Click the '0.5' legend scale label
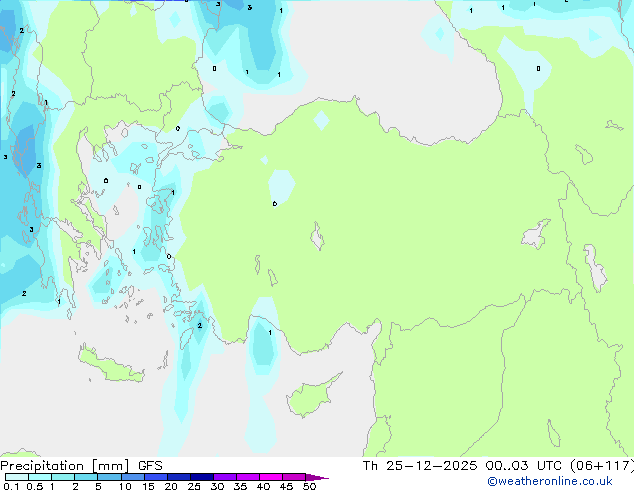The height and width of the screenshot is (490, 634). [x=35, y=486]
